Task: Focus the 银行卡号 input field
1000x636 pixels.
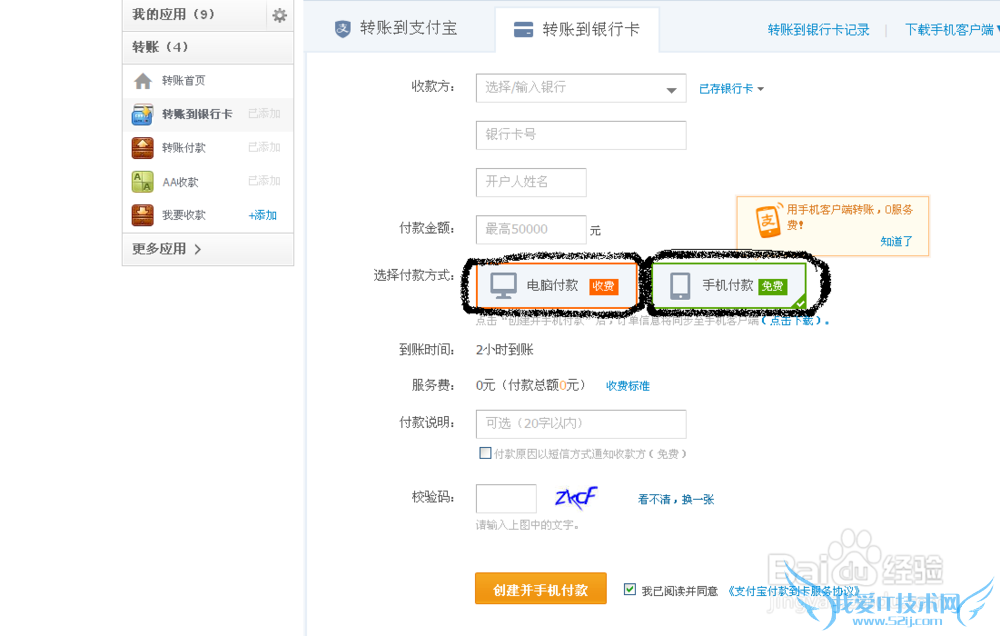Action: coord(581,135)
